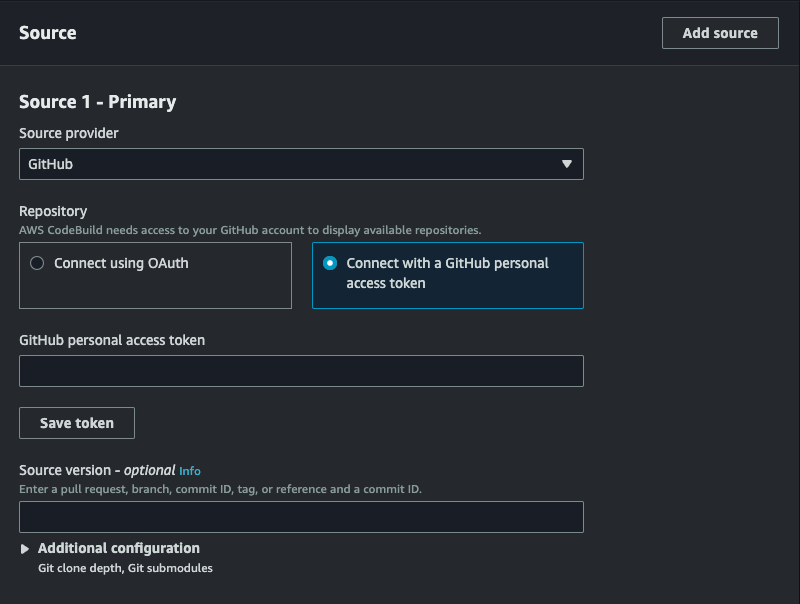Select the Connect using OAuth radio button
The image size is (800, 604).
(x=37, y=264)
